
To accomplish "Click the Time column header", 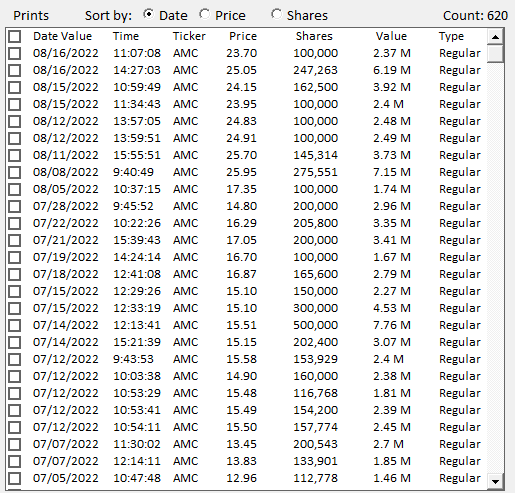I will point(126,36).
